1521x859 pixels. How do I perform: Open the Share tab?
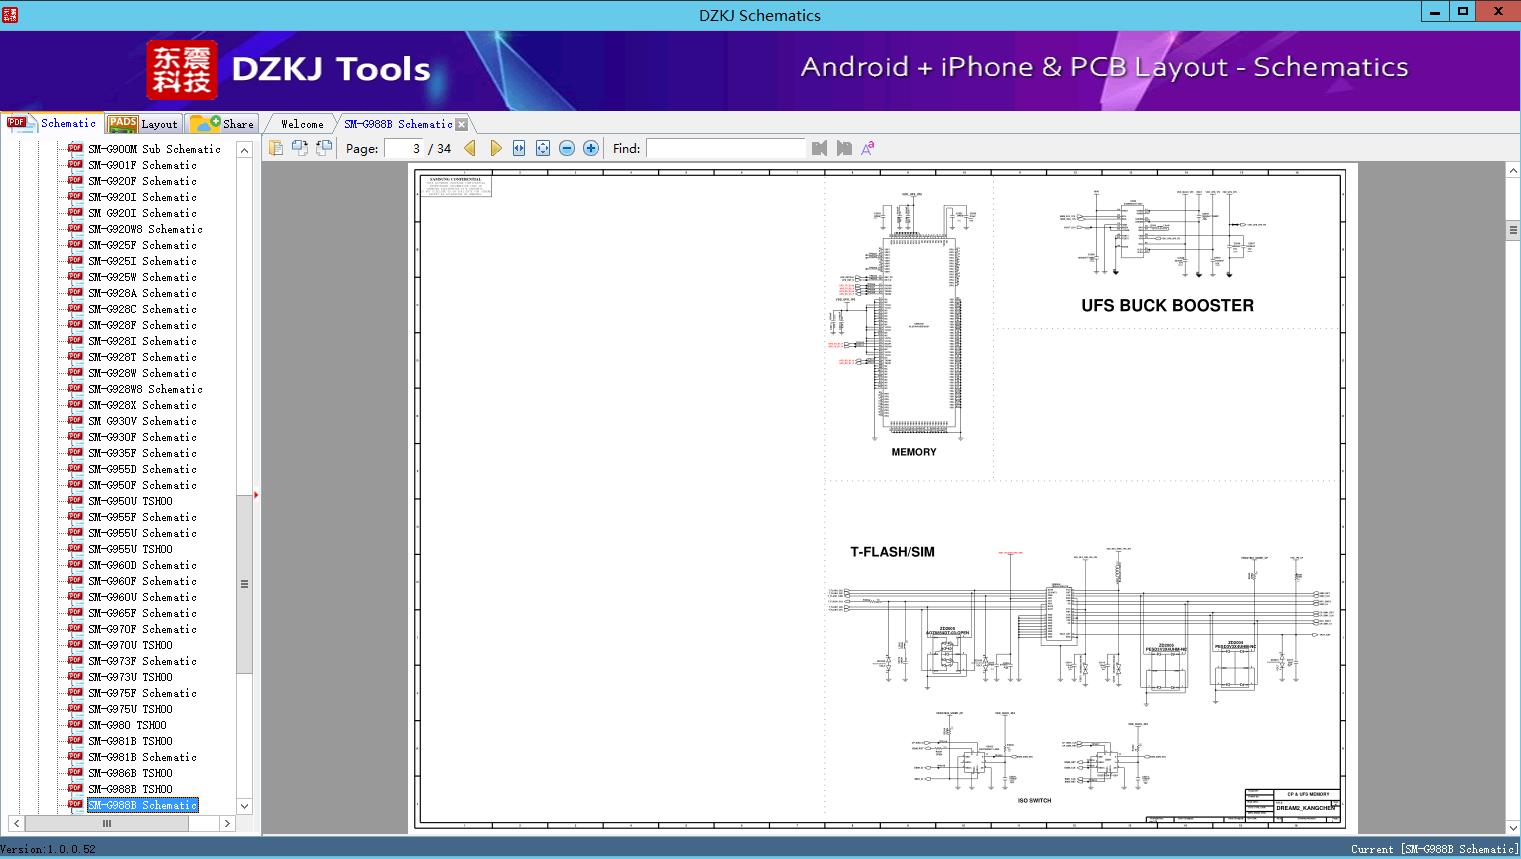coord(223,124)
